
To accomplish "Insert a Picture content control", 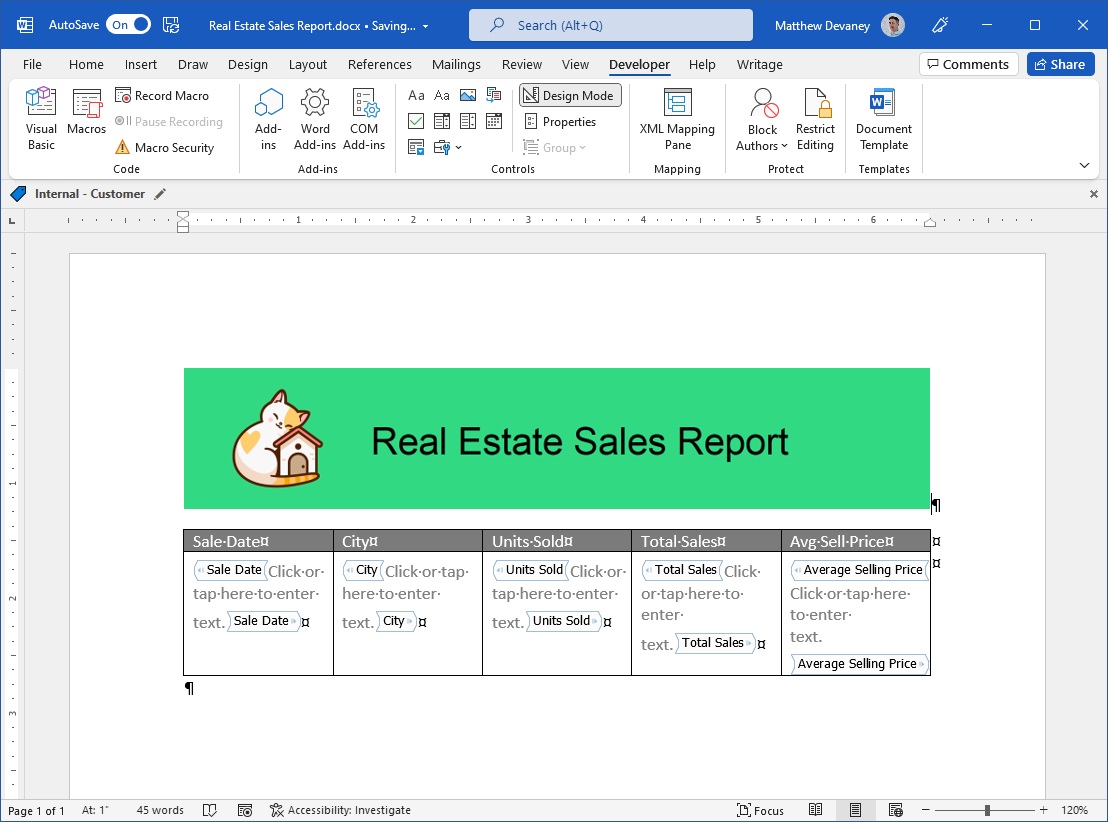I will [468, 95].
